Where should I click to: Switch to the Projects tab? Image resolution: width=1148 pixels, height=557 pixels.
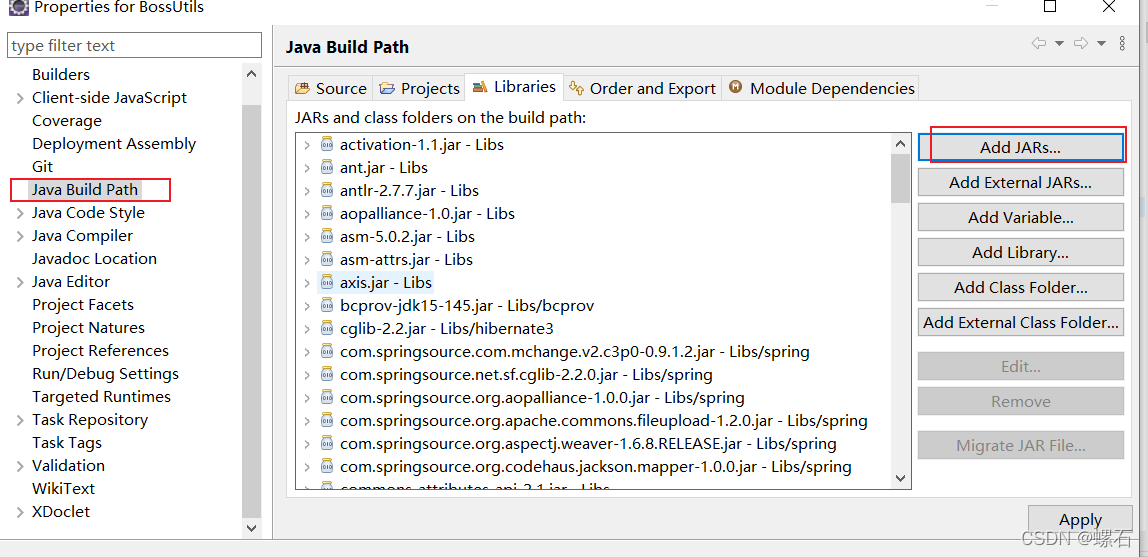(420, 89)
